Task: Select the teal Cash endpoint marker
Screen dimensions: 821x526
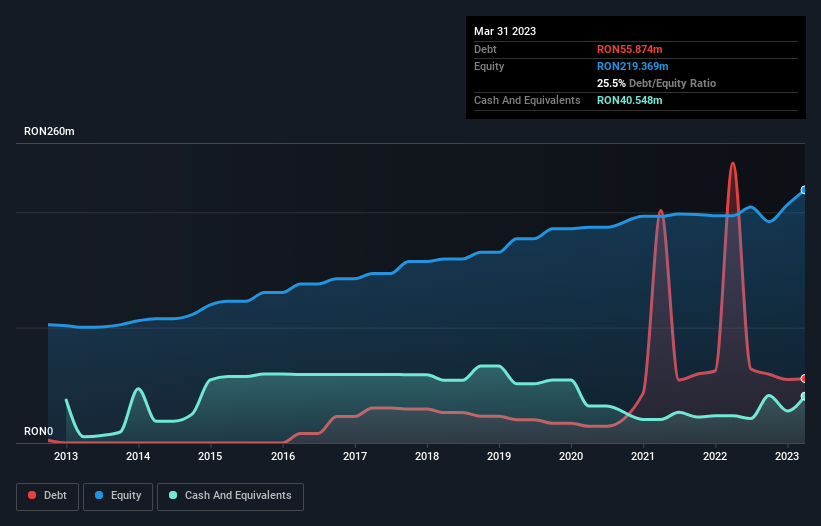Action: point(804,397)
